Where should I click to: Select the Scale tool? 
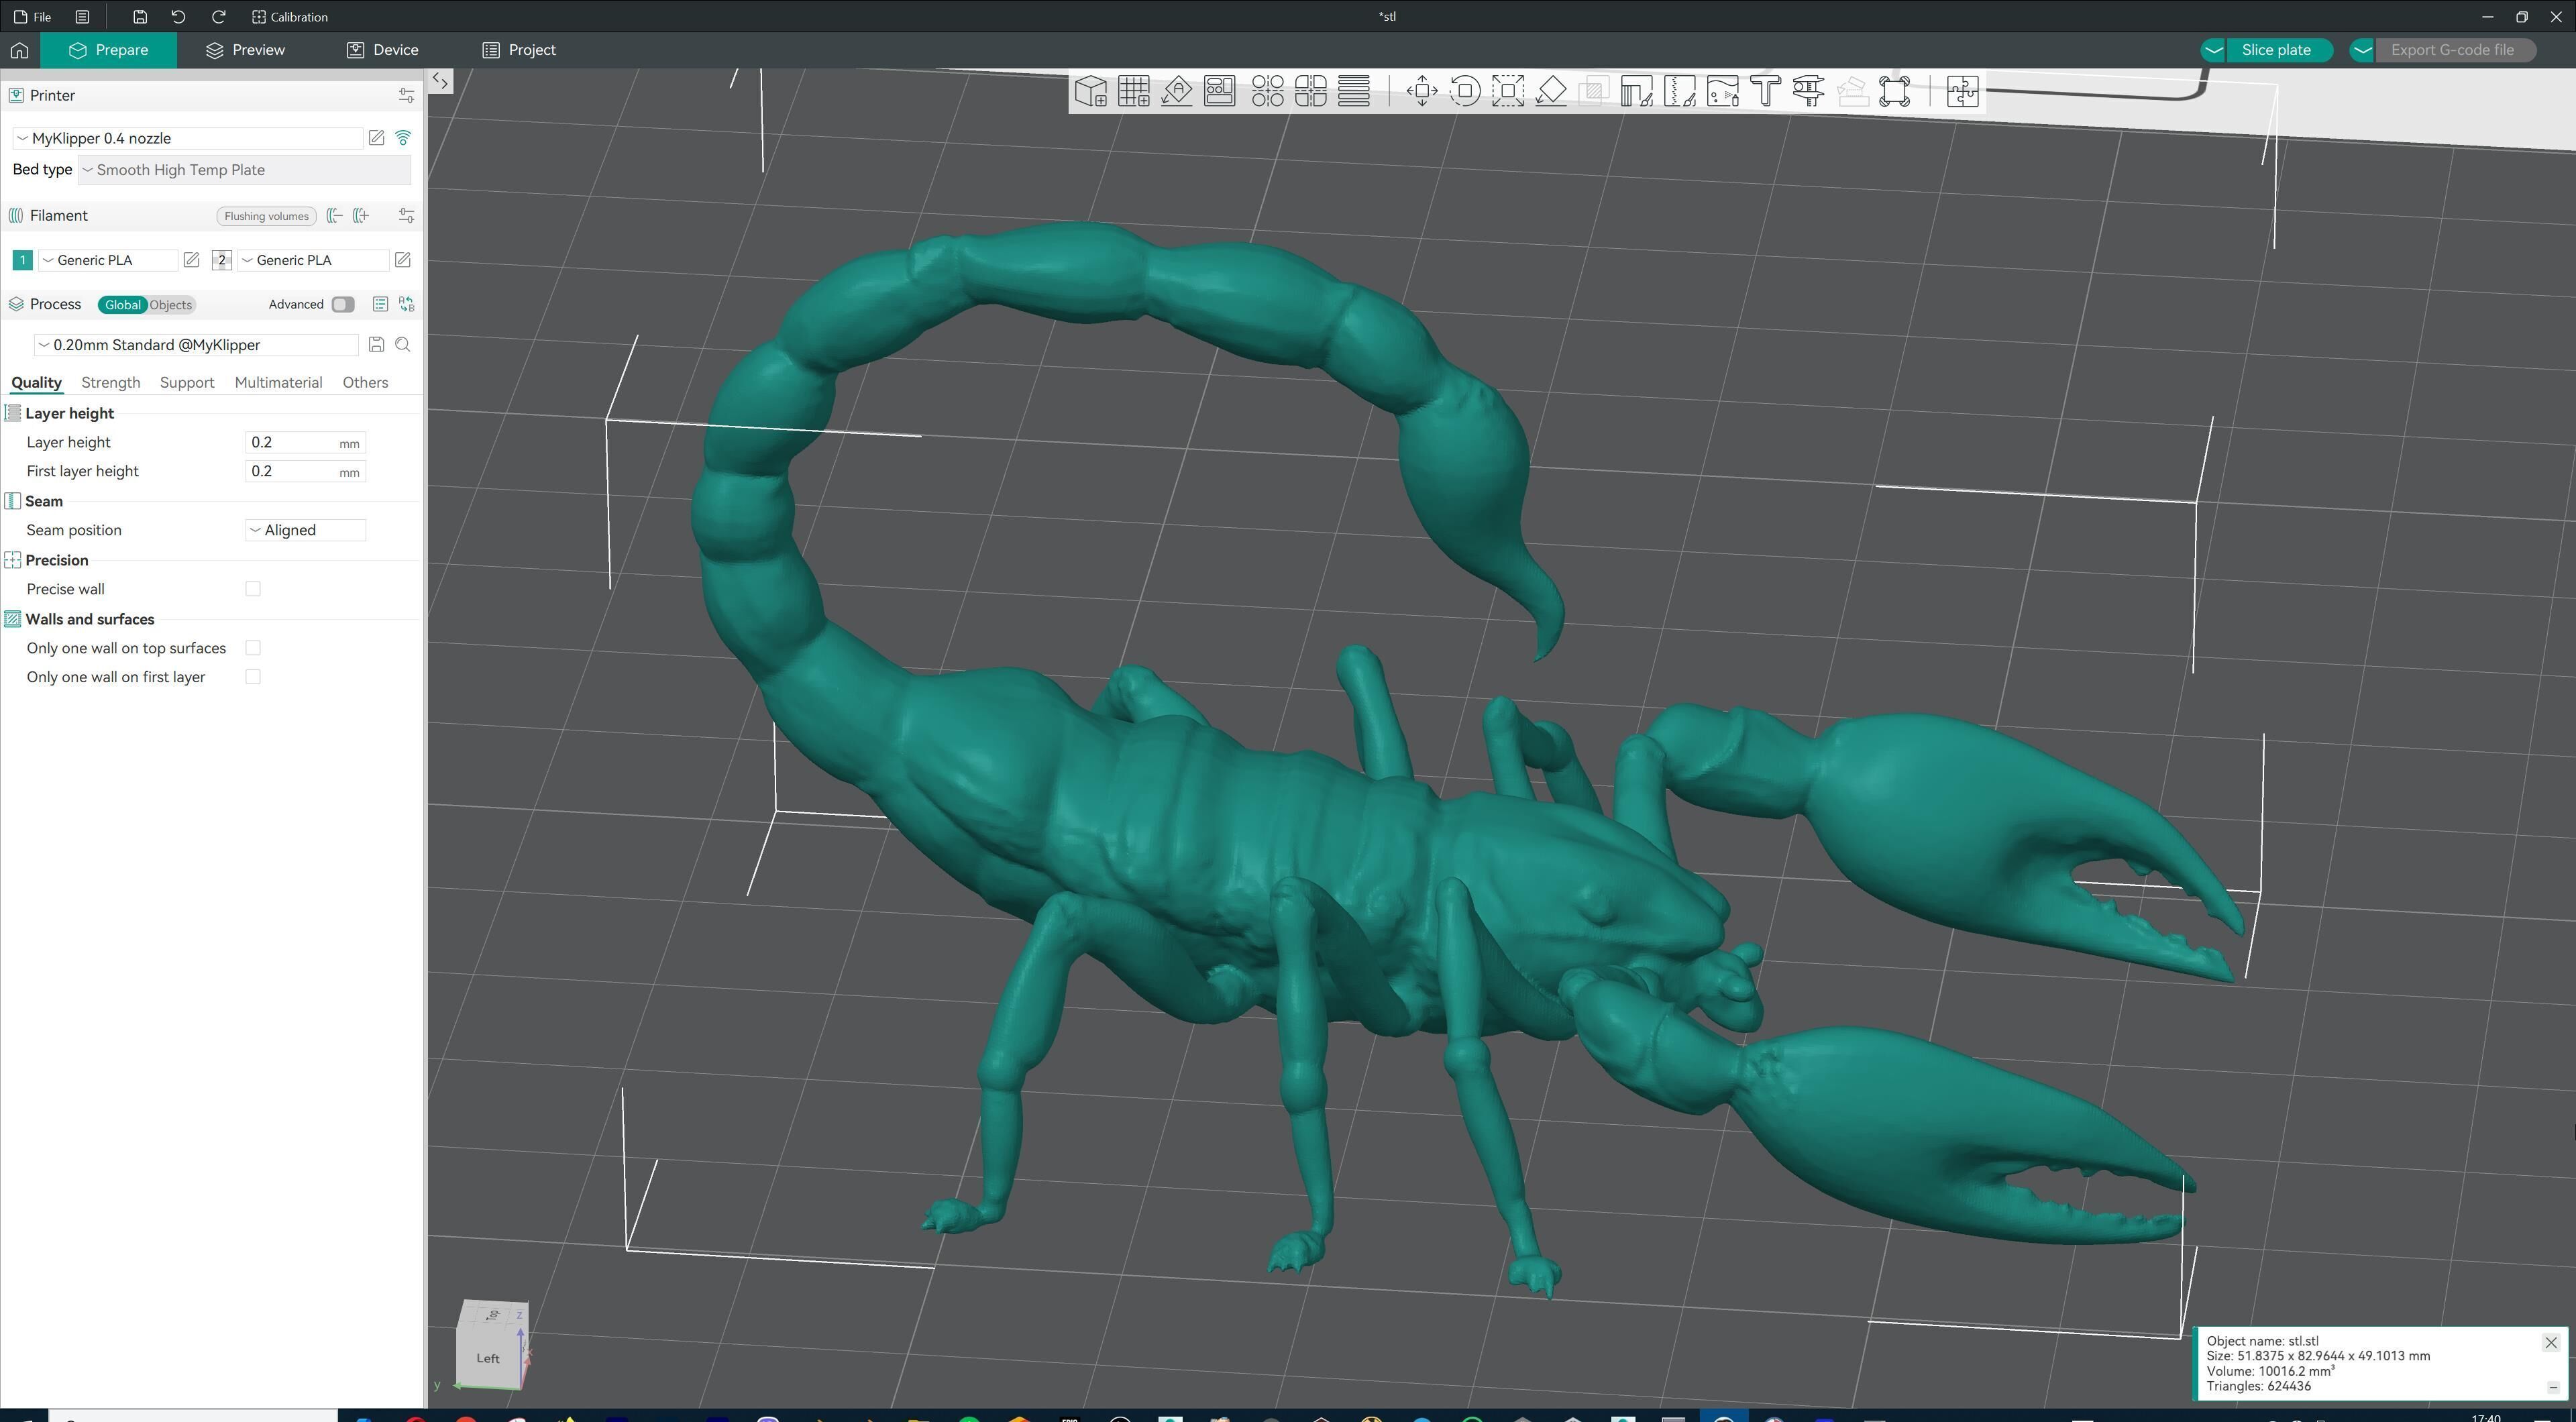1508,91
